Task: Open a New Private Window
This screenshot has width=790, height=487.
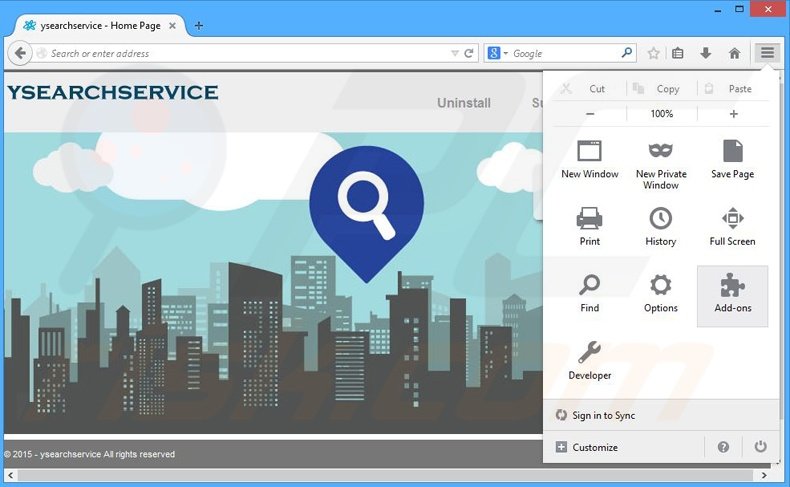Action: [x=661, y=165]
